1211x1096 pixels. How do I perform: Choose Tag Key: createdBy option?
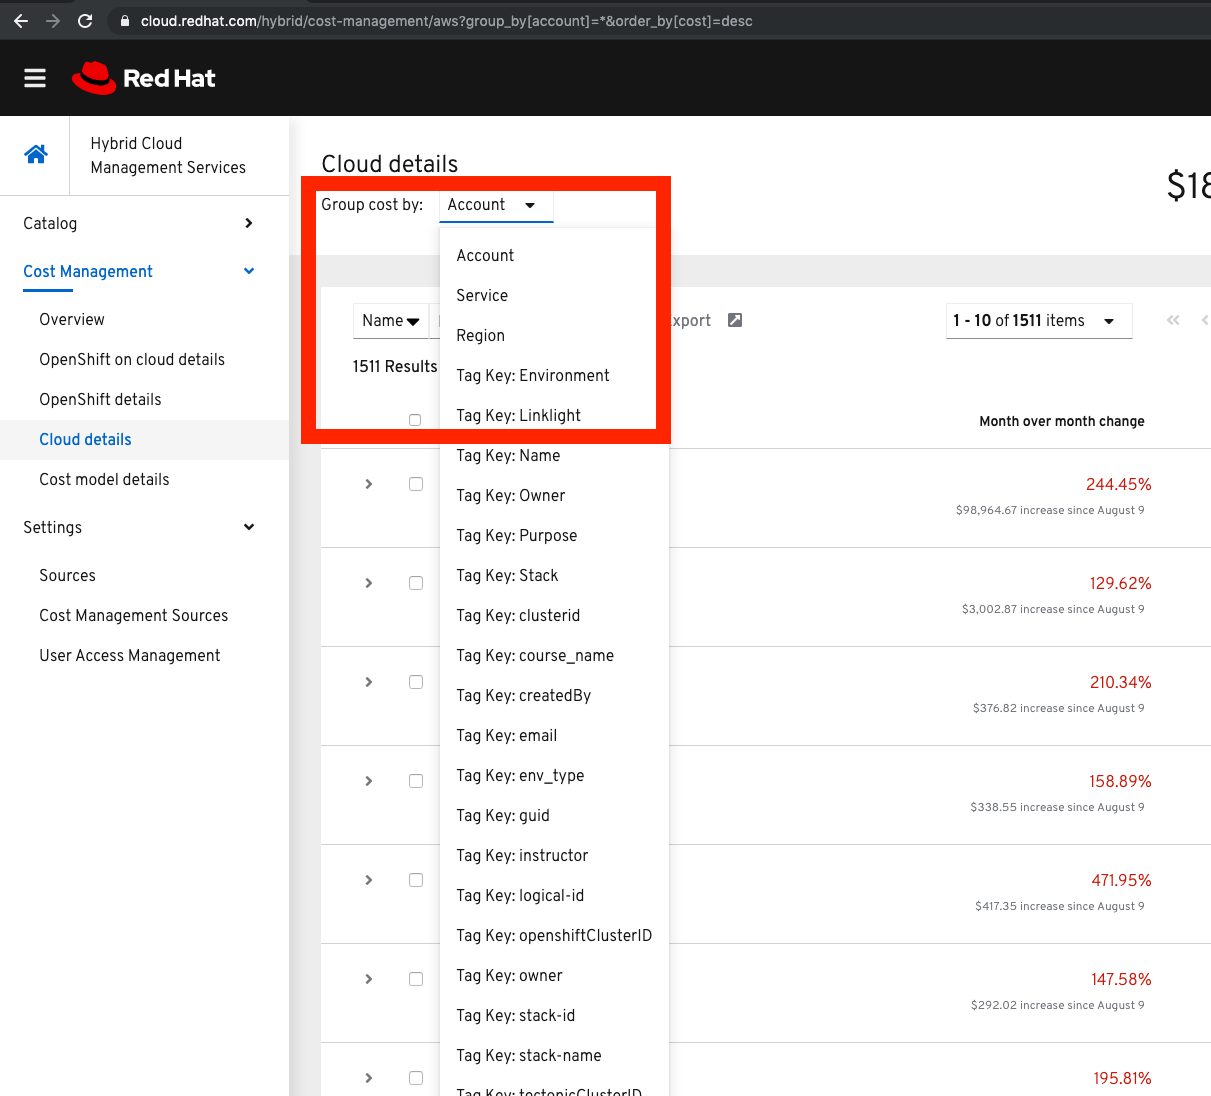click(554, 696)
